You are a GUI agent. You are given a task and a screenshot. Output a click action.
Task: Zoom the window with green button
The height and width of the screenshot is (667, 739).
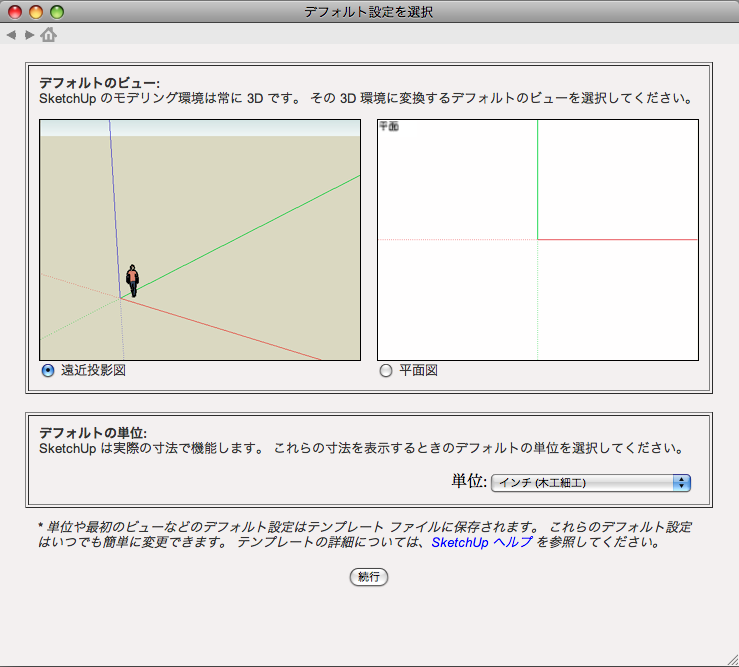[x=57, y=12]
